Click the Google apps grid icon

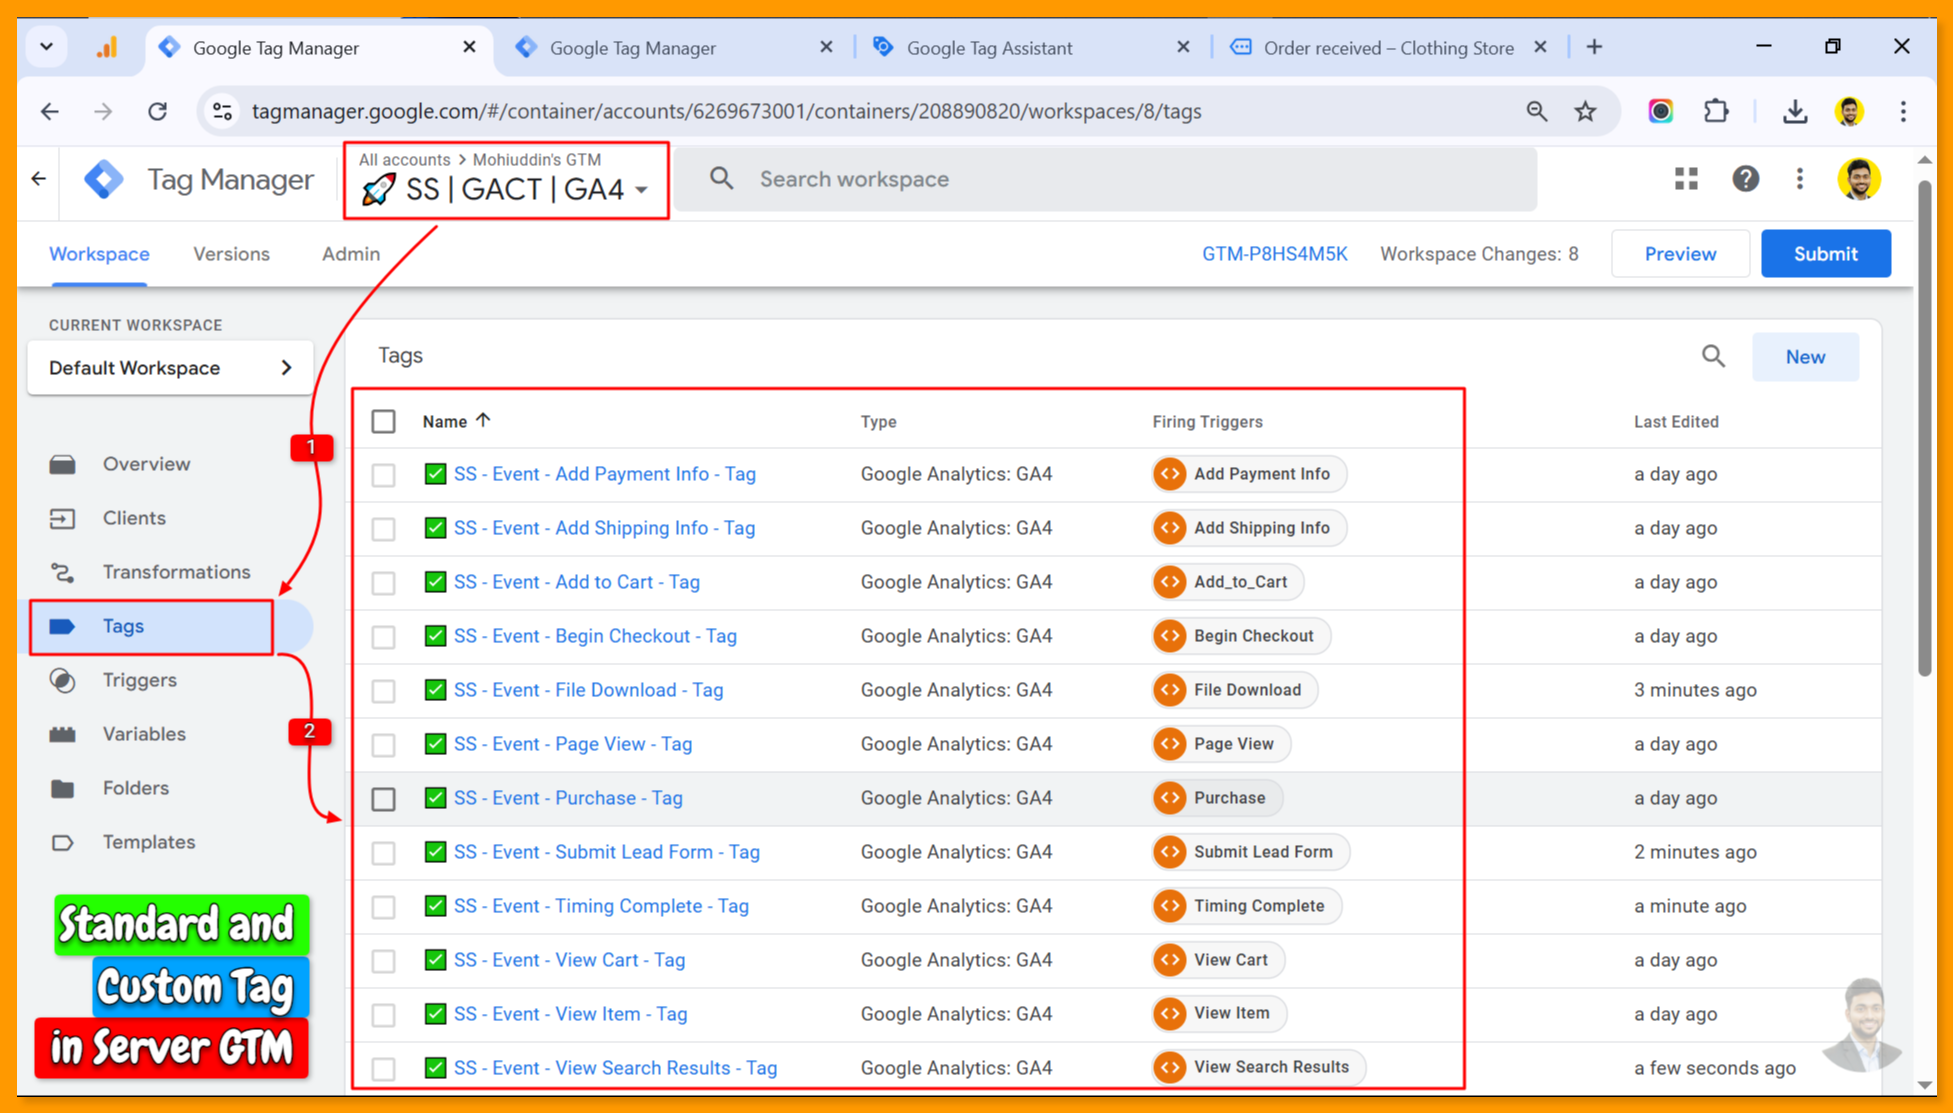[x=1686, y=179]
